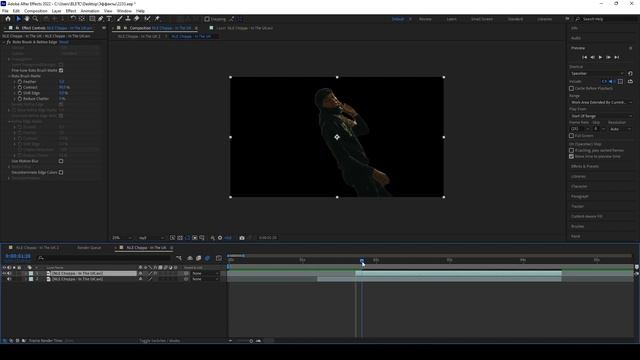Screen dimensions: 640x360
Task: Toggle Snapping checkbox in toolbar
Action: [207, 19]
